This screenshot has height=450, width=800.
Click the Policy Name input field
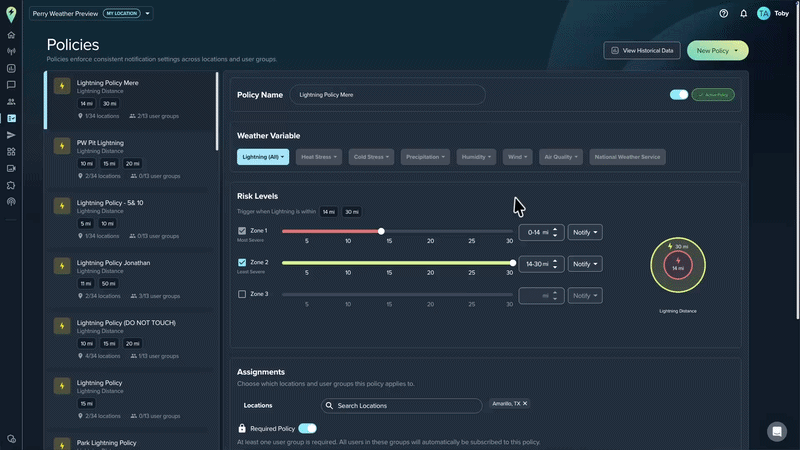[387, 95]
